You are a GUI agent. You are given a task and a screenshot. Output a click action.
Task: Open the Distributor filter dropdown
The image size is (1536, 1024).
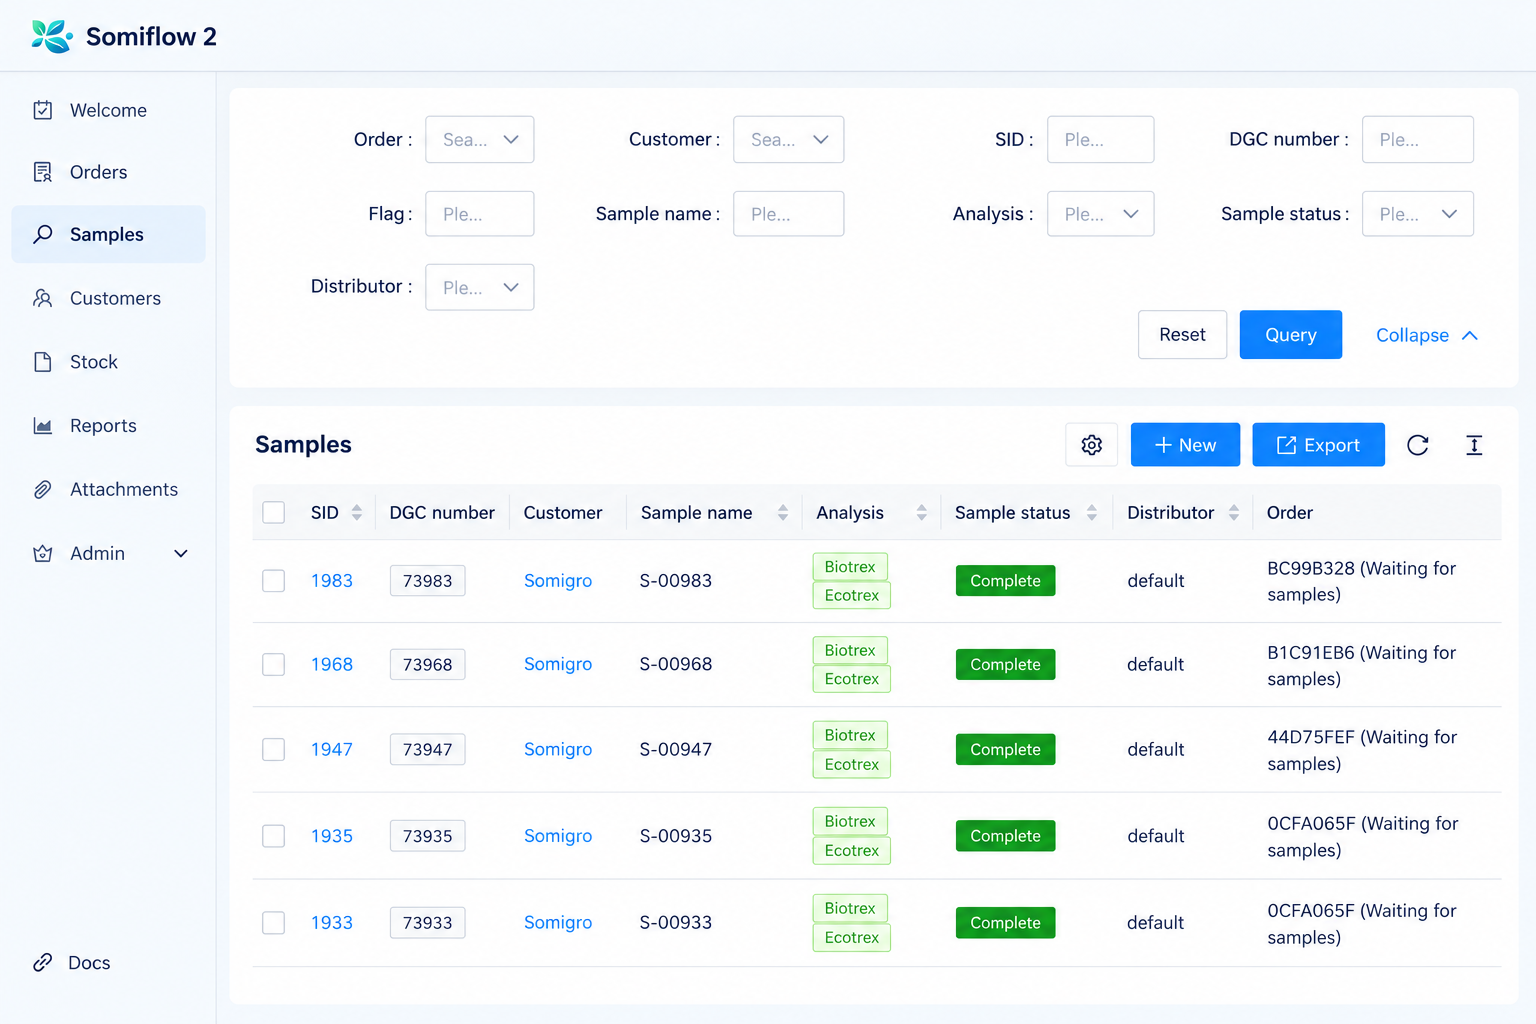(x=479, y=287)
